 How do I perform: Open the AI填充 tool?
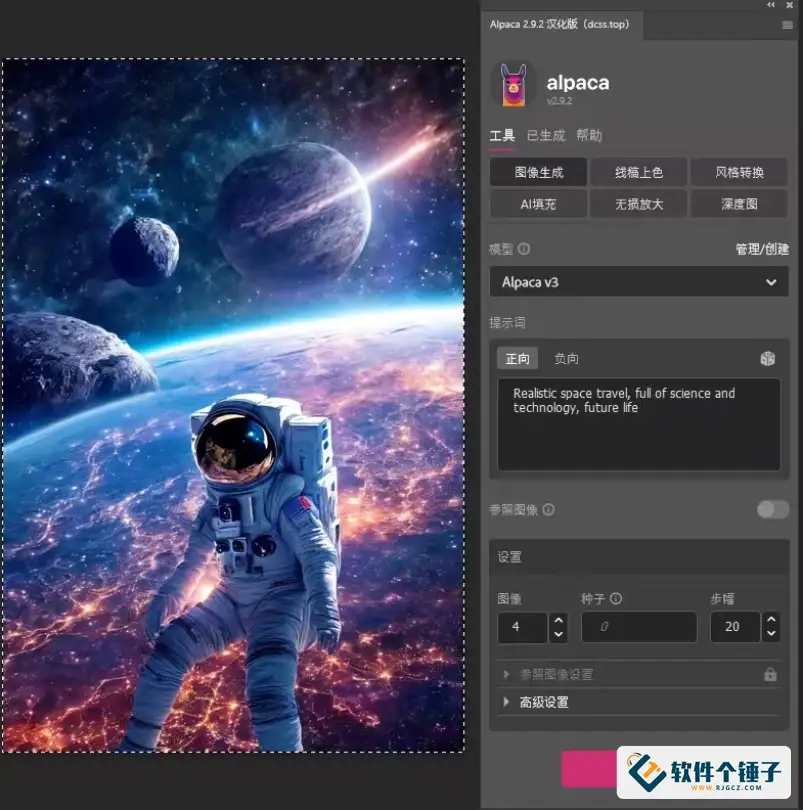[538, 204]
